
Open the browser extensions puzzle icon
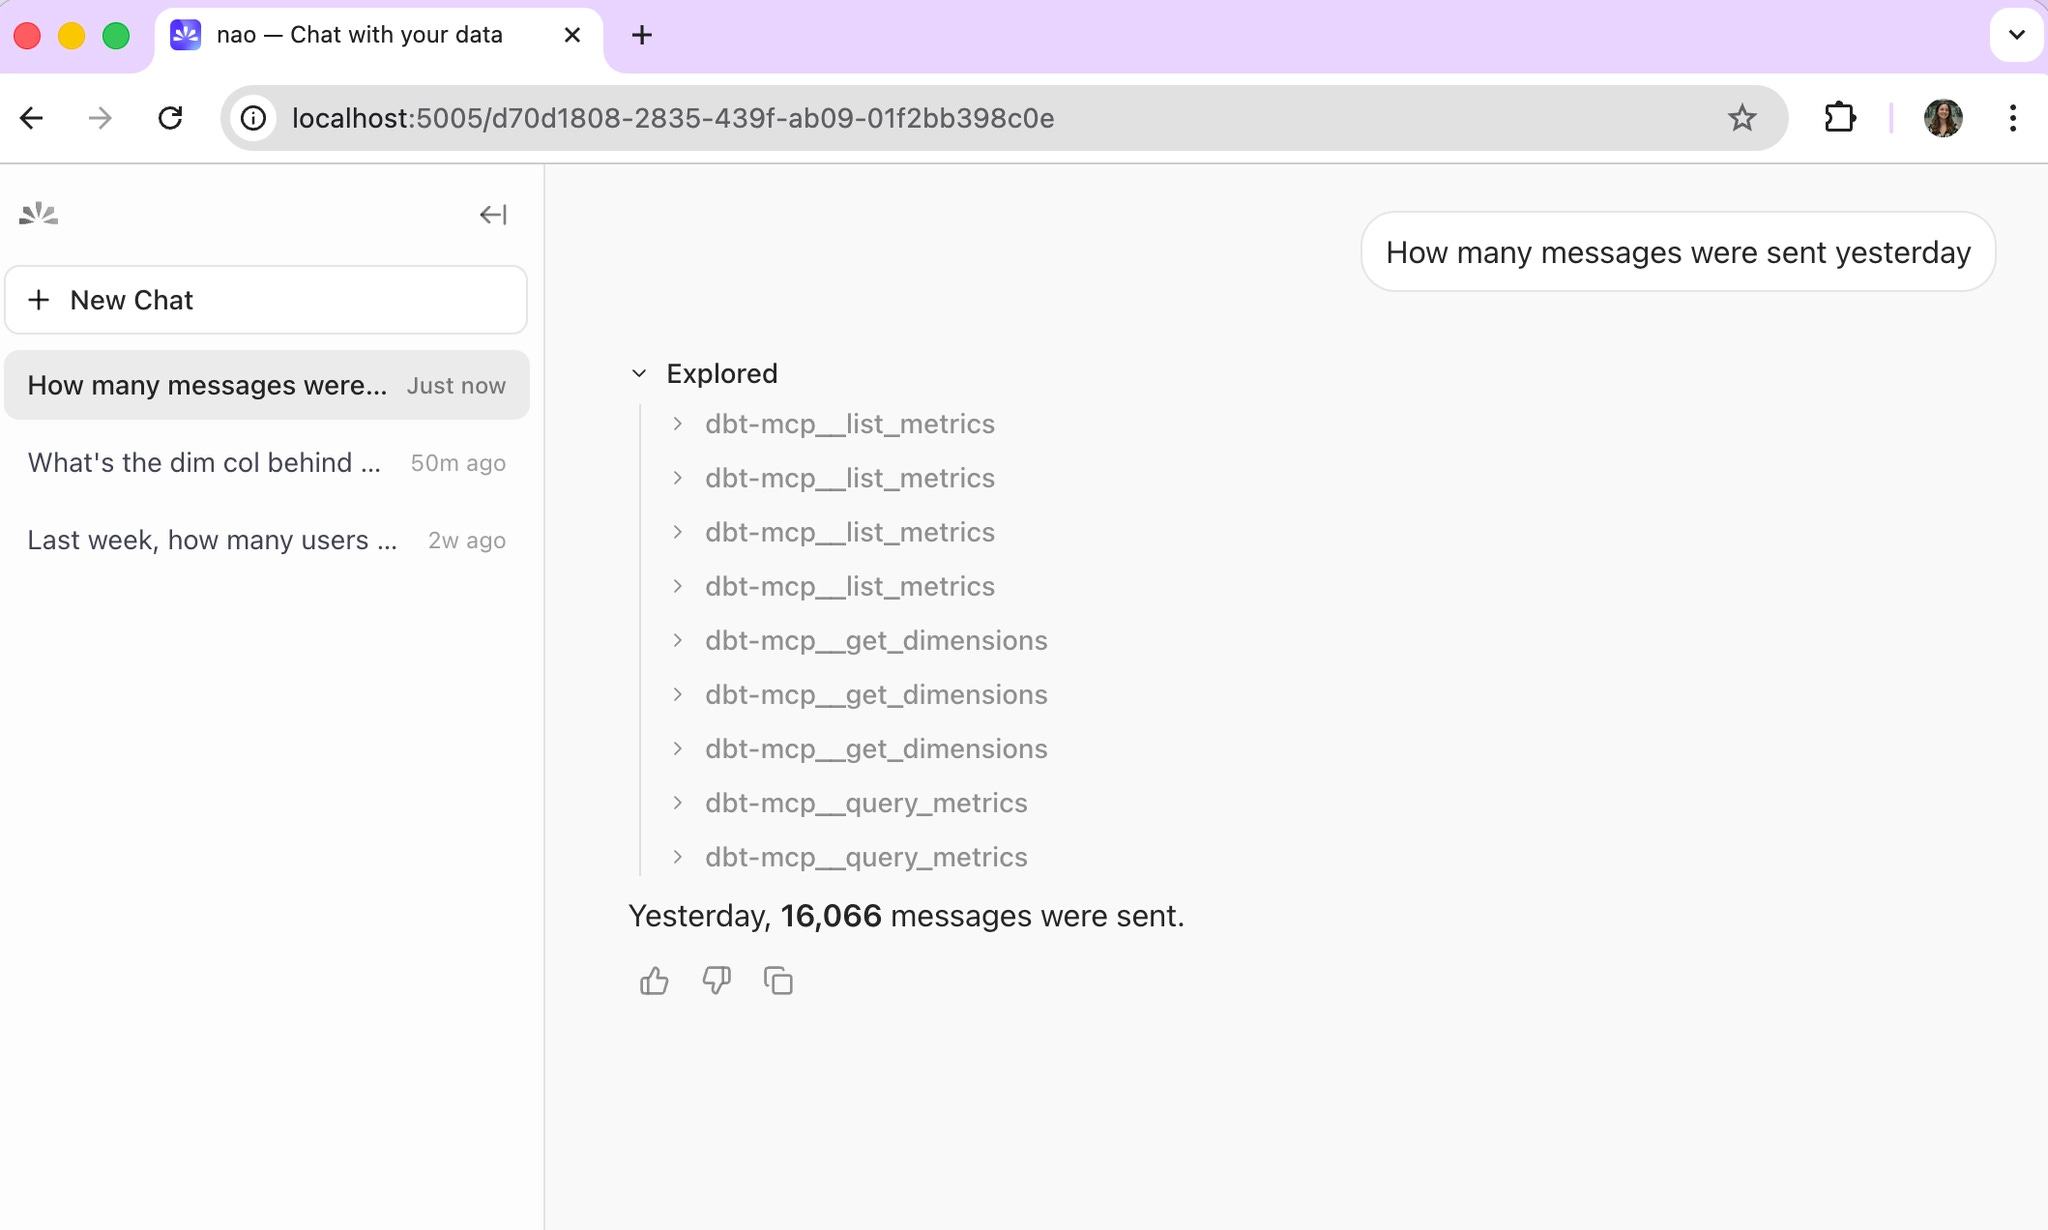pos(1840,117)
